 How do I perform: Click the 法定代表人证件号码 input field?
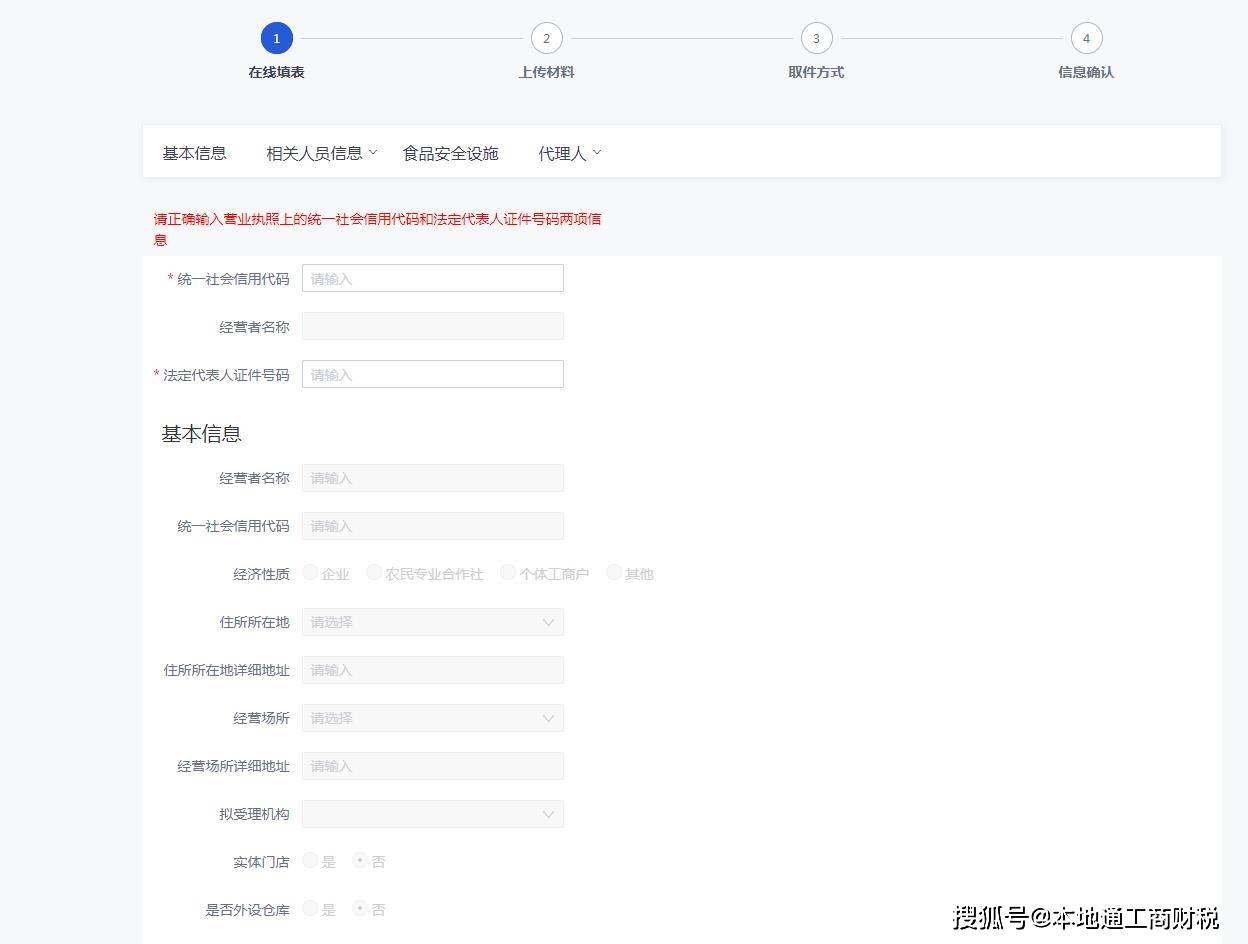pyautogui.click(x=432, y=375)
